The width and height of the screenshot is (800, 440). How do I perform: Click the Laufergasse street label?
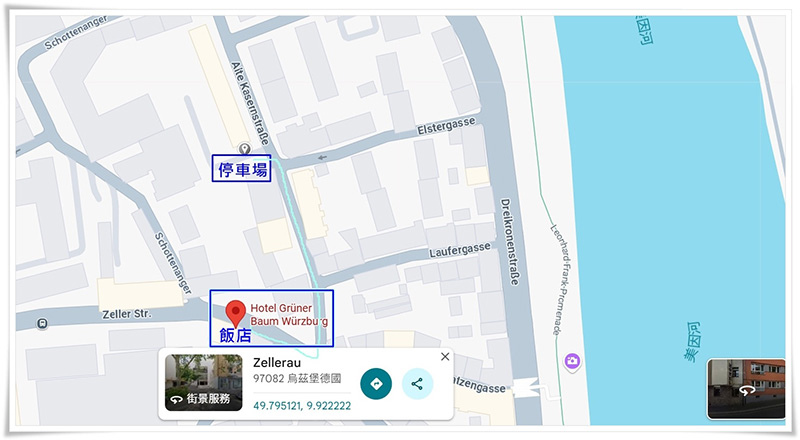click(x=460, y=250)
